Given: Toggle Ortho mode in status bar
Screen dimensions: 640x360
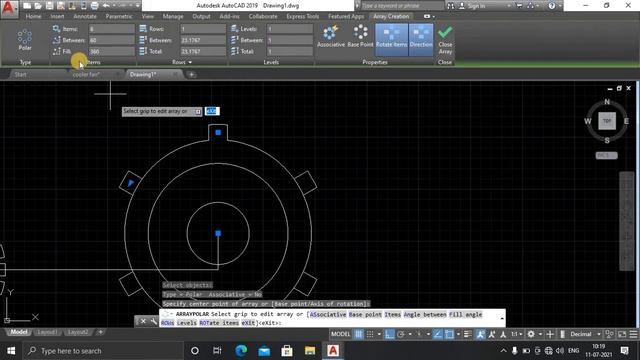Looking at the screenshot, I should click(389, 334).
